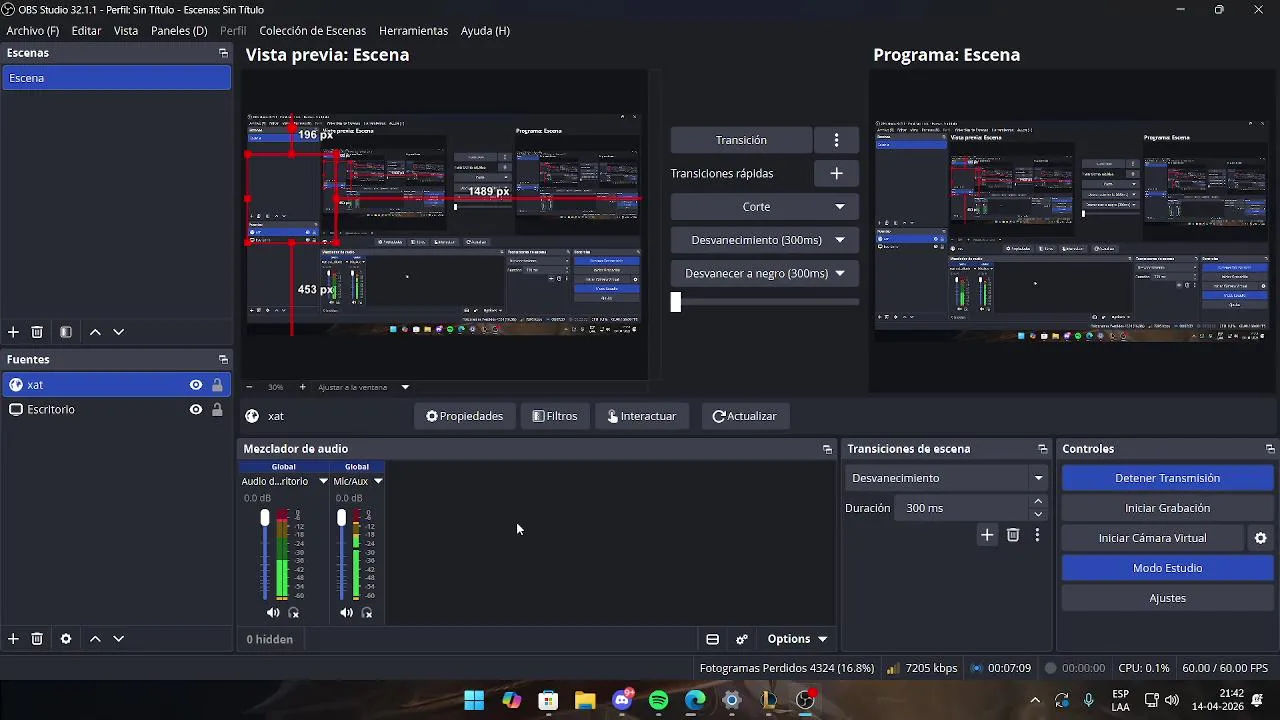Open the Archivo (F) menu

point(32,31)
